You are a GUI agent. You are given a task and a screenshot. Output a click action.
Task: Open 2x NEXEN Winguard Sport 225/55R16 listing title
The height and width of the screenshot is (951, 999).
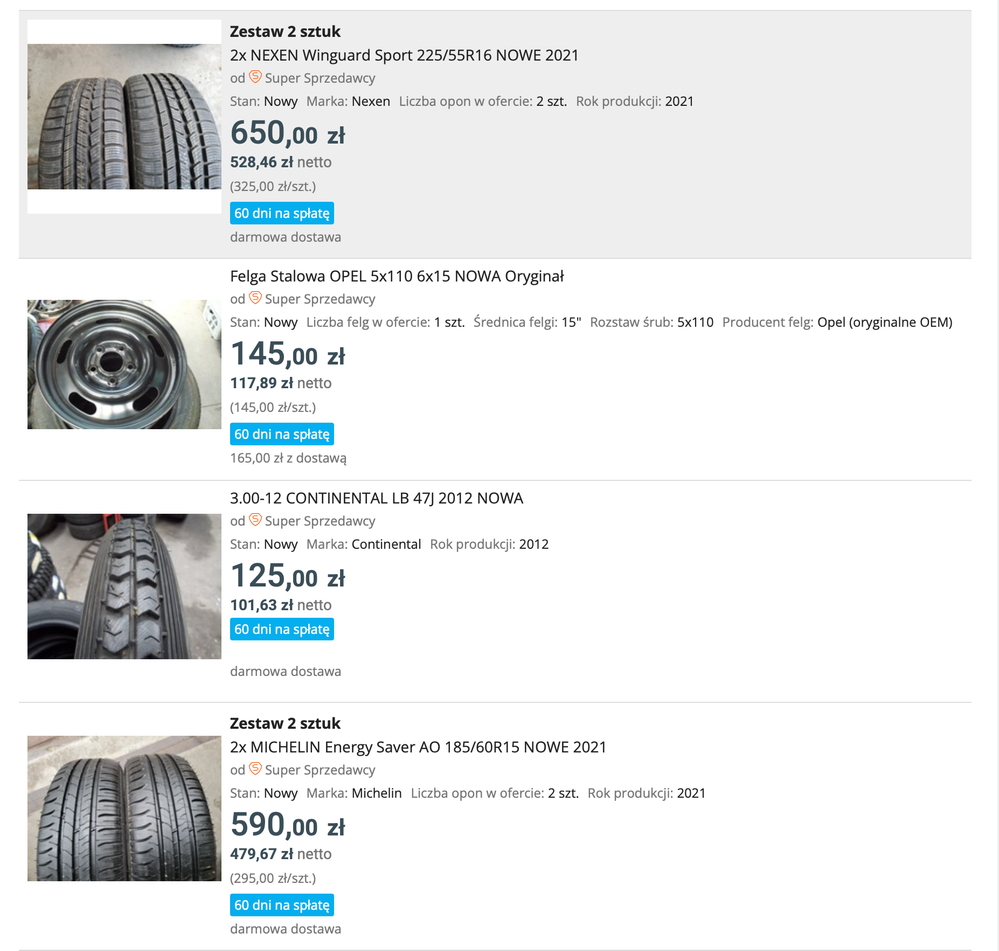click(x=404, y=55)
